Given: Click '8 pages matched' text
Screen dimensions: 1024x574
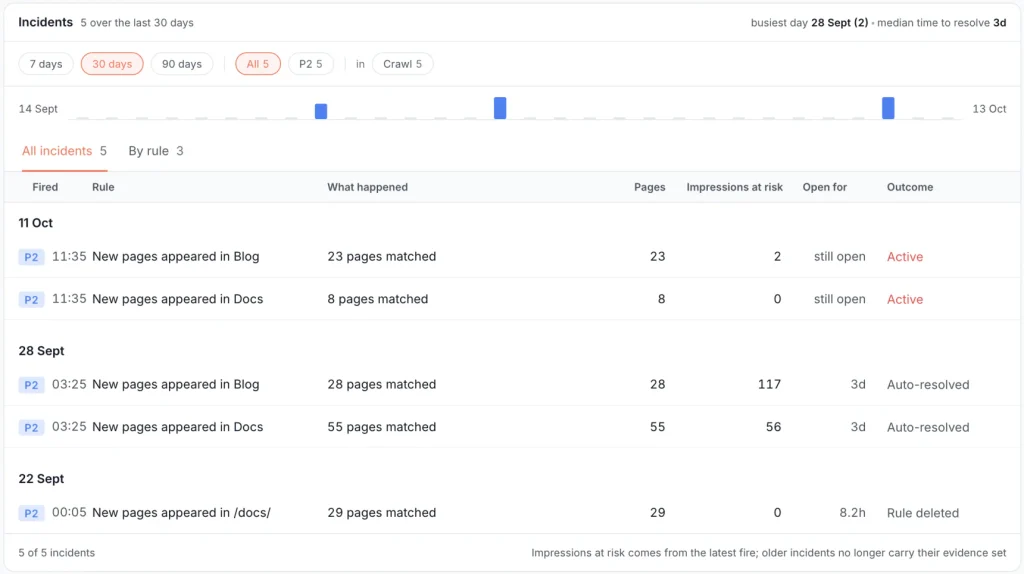Looking at the screenshot, I should (377, 299).
